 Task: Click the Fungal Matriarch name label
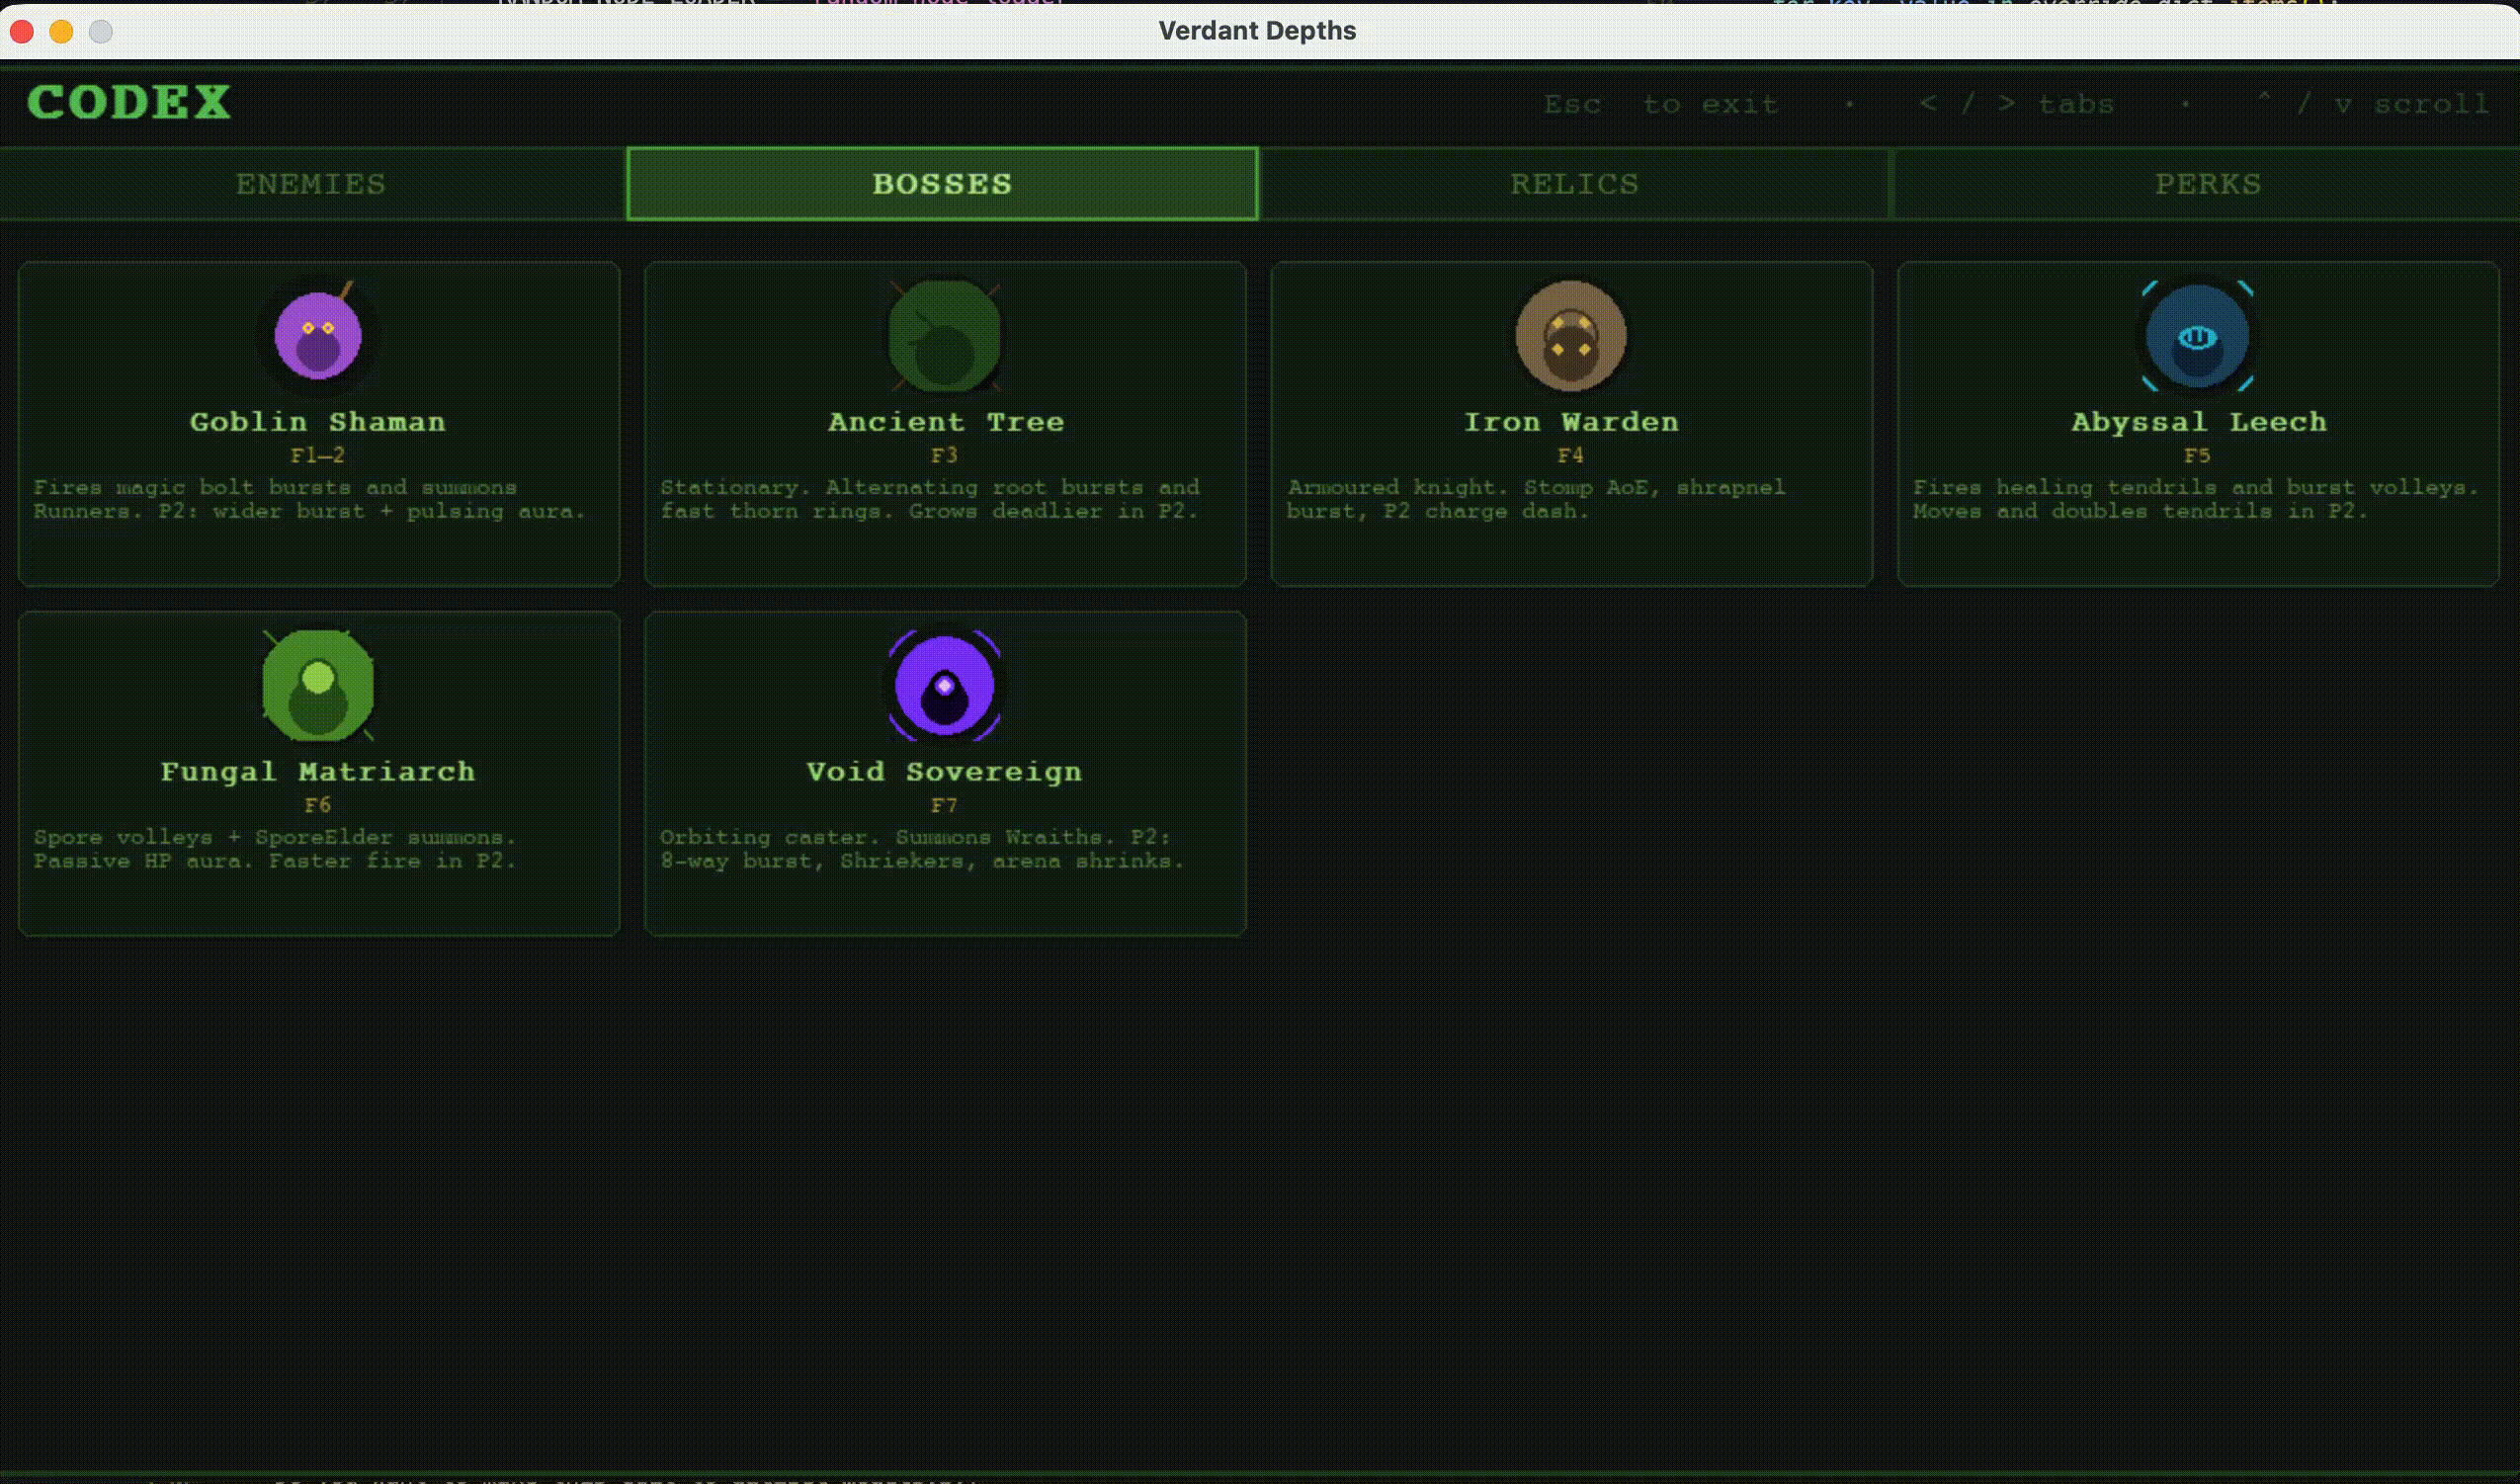point(318,772)
